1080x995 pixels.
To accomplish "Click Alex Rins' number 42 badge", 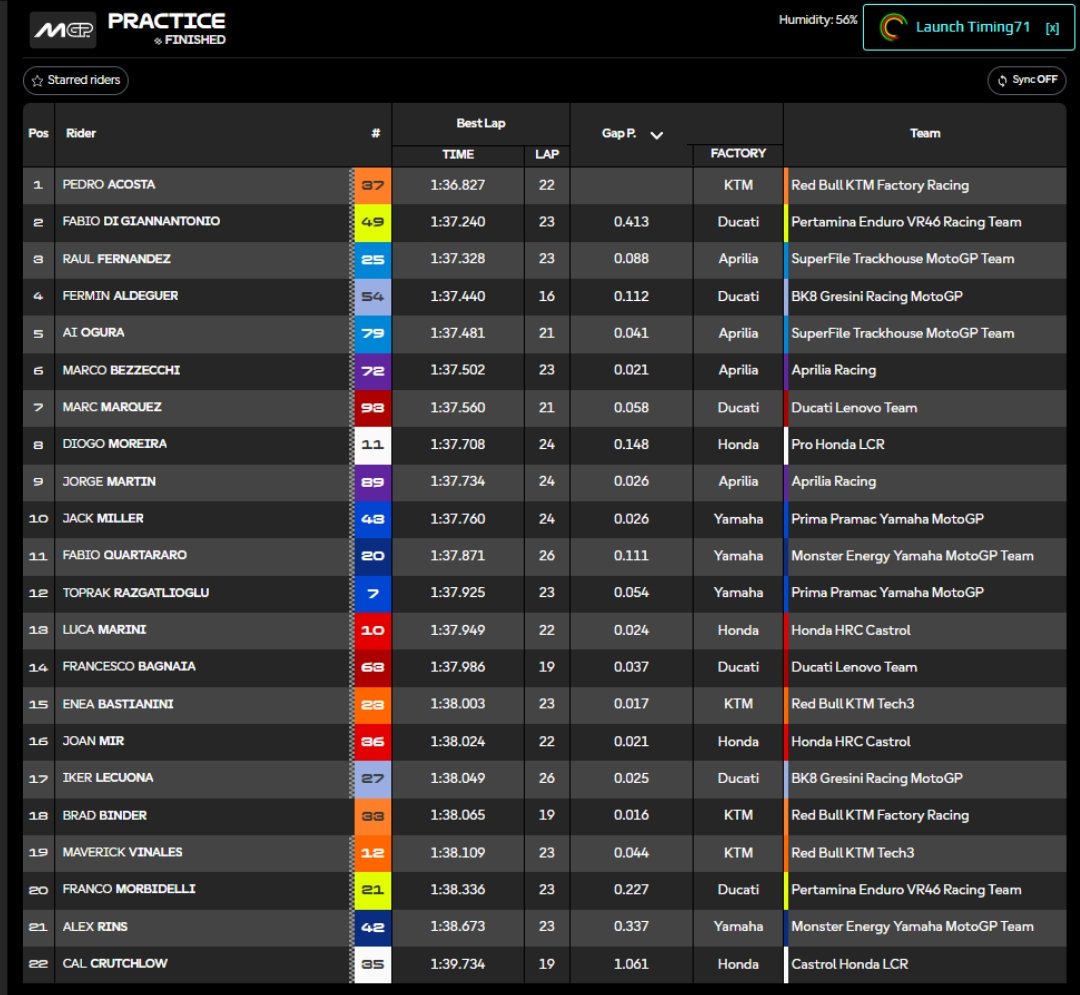I will (x=373, y=927).
